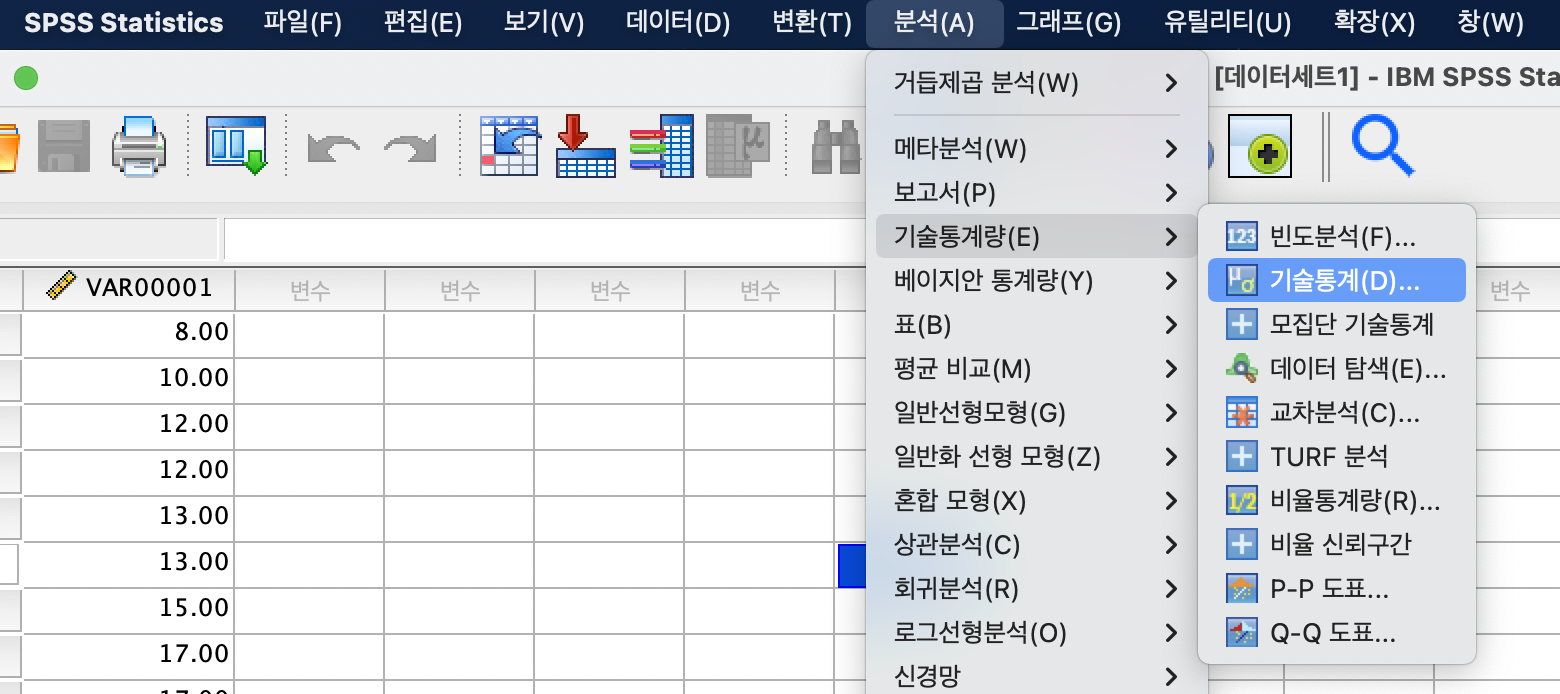Click the Go to variable icon
This screenshot has height=694, width=1560.
(586, 146)
